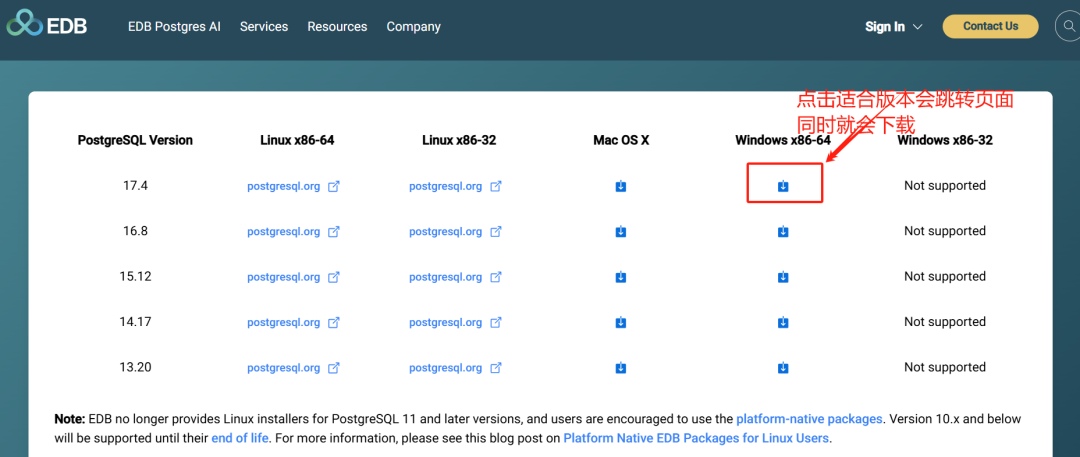Click version number 16.8

tap(135, 232)
